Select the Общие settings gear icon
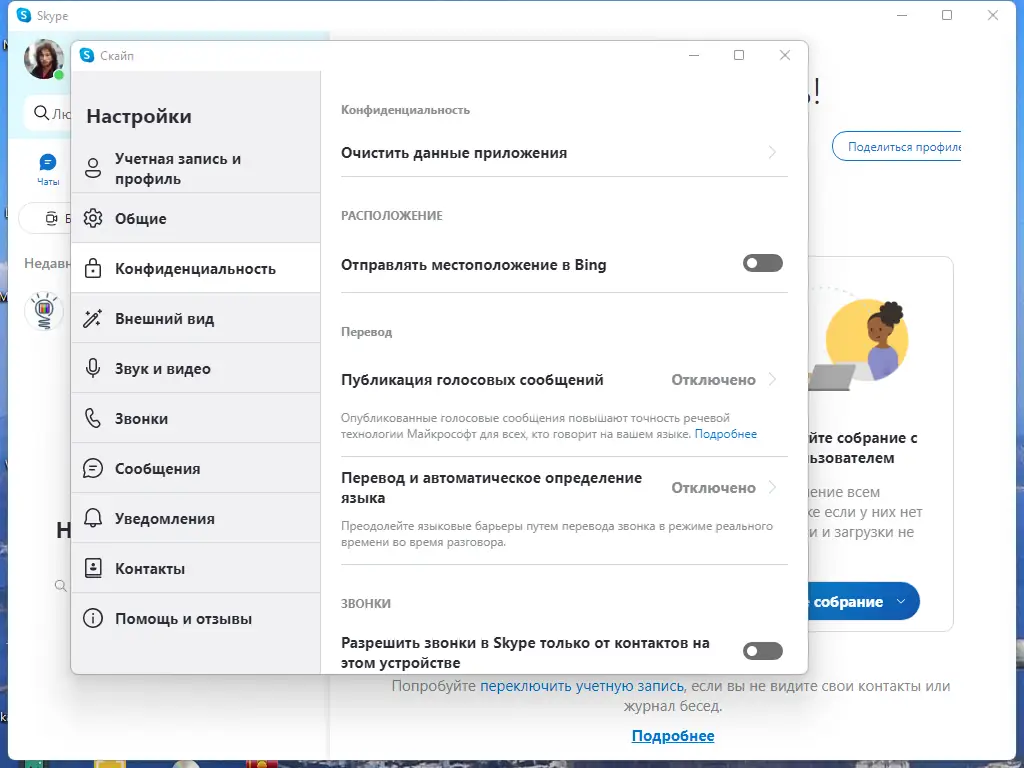1024x768 pixels. [93, 218]
